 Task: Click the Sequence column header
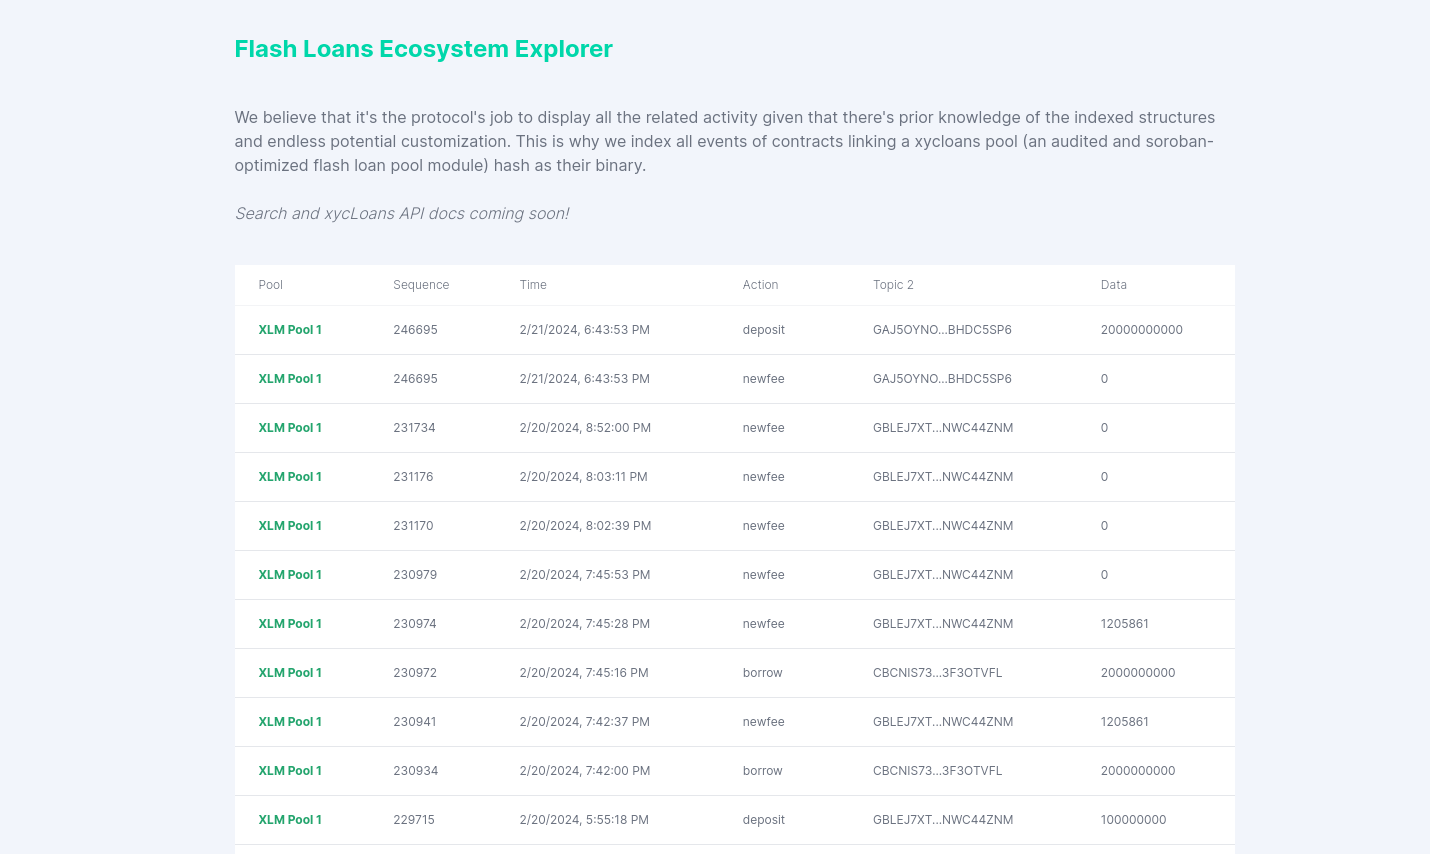(x=421, y=285)
